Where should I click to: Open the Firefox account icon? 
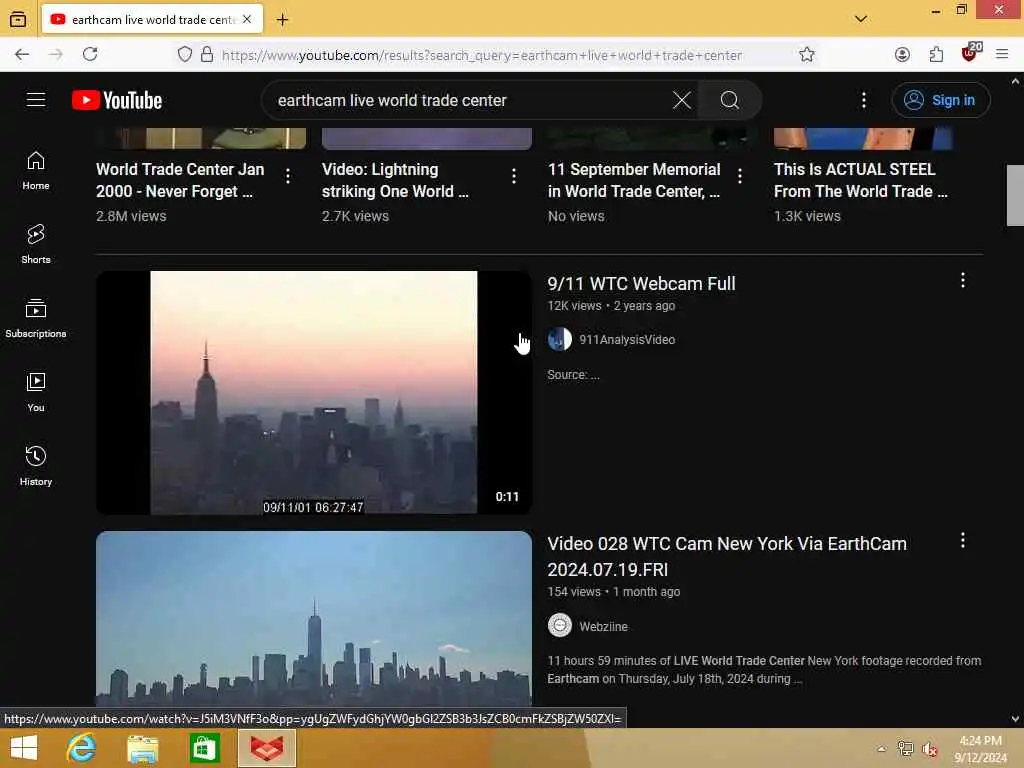tap(902, 54)
